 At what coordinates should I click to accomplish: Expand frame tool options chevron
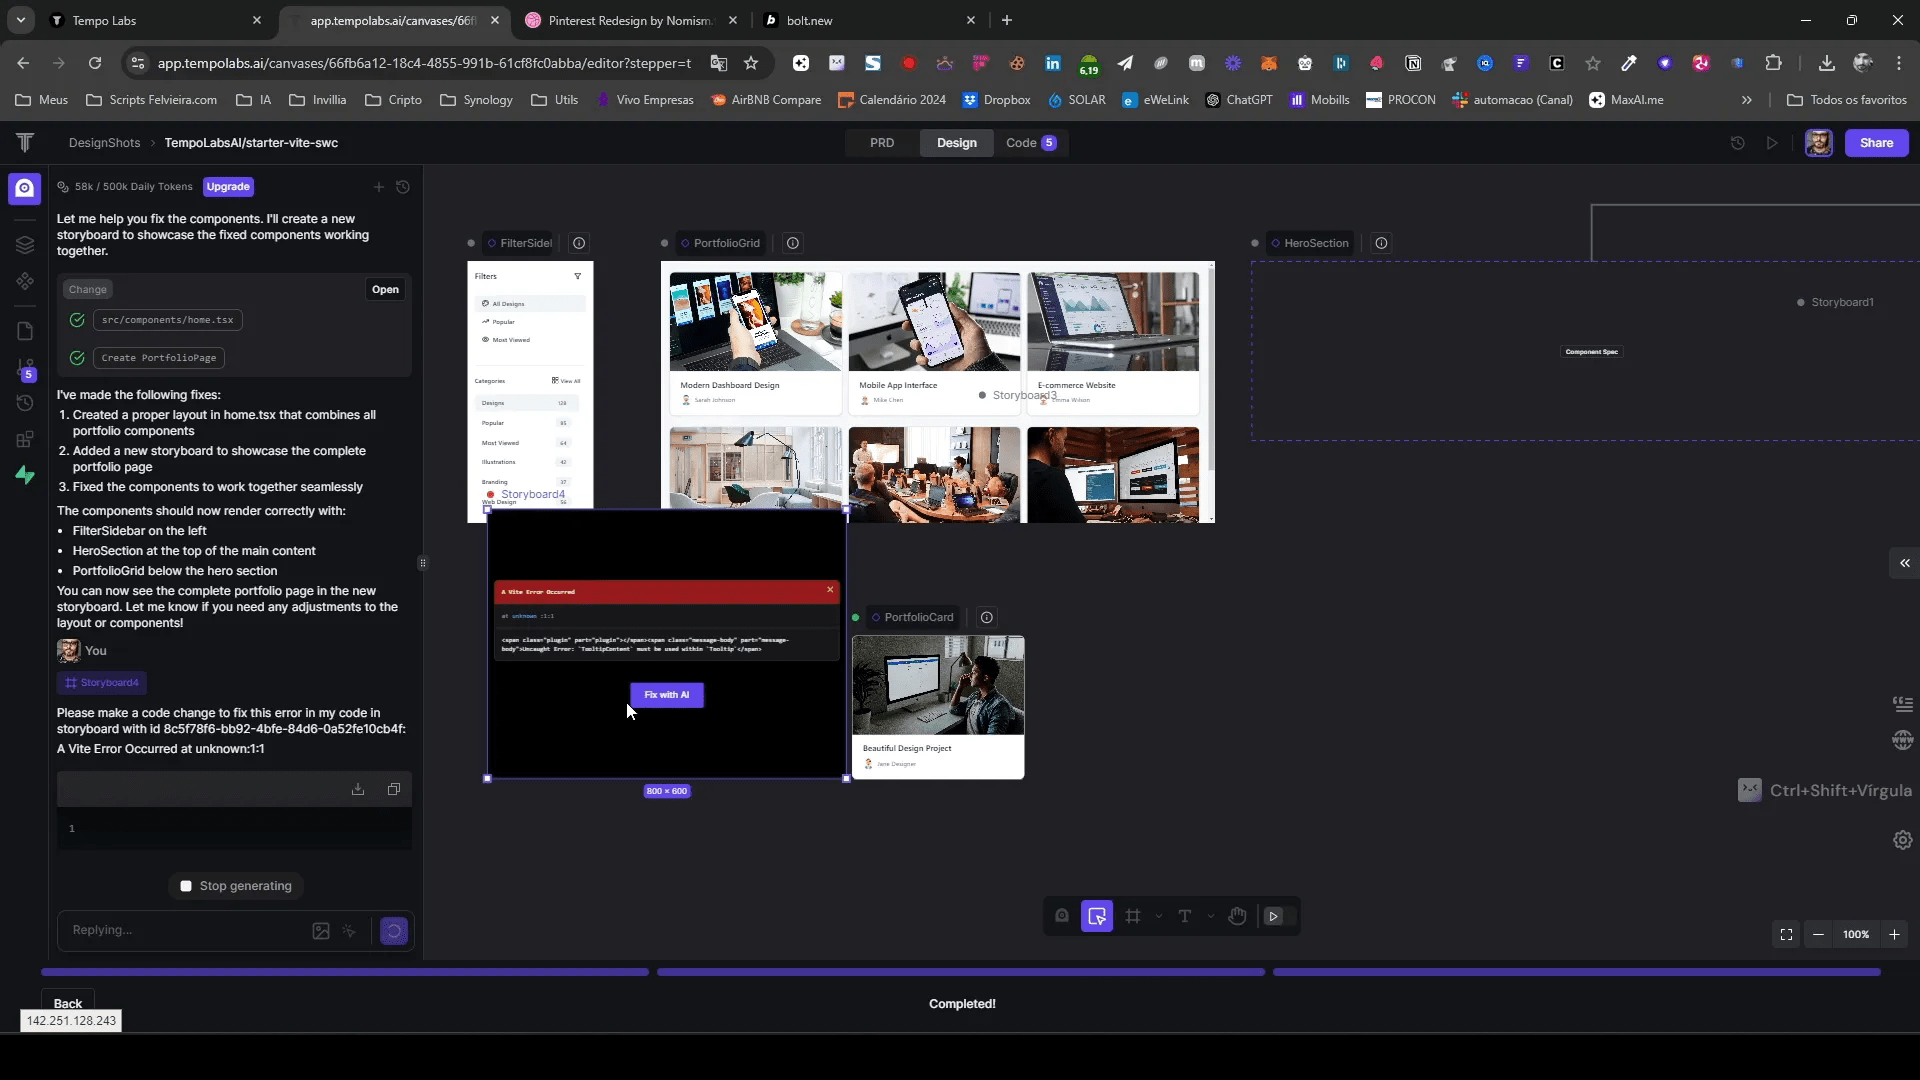point(1159,916)
